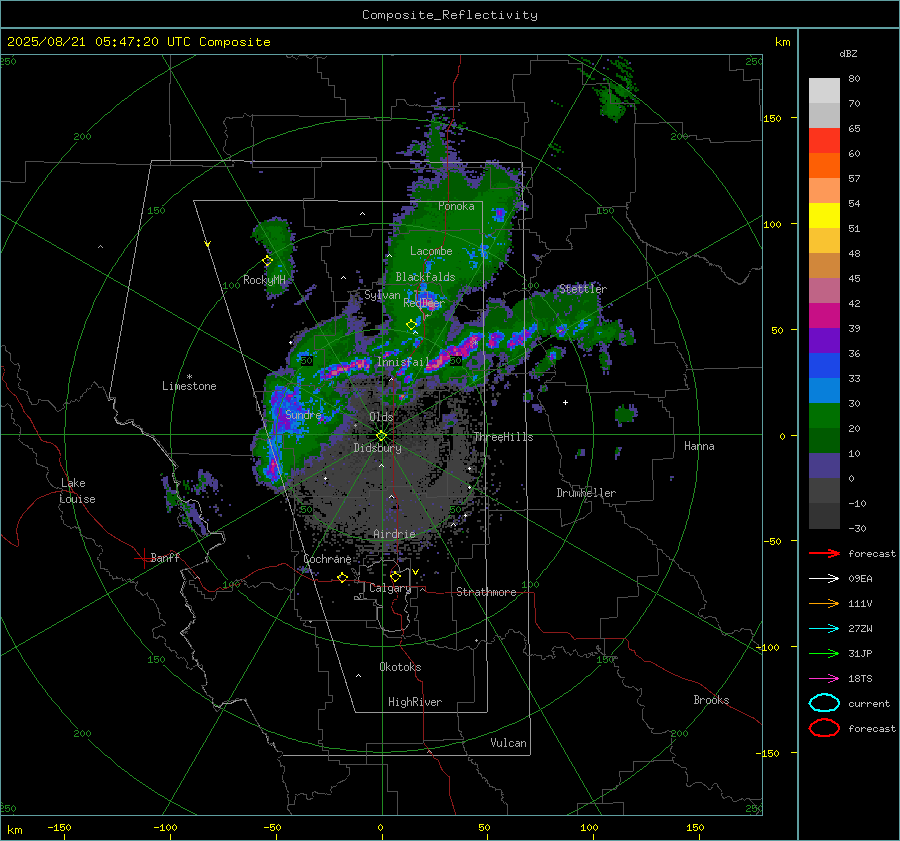Click the red forecast arrow legend icon
Viewport: 900px width, 841px height.
(824, 553)
